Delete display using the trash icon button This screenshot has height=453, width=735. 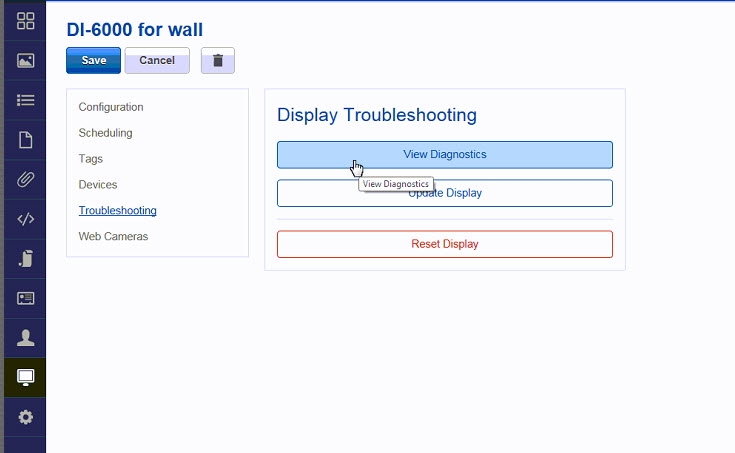click(x=218, y=60)
